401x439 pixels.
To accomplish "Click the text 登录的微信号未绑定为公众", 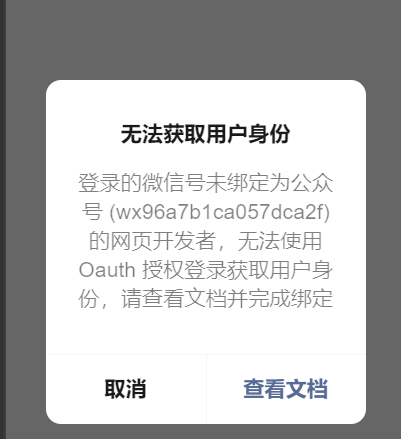I will coord(206,183).
